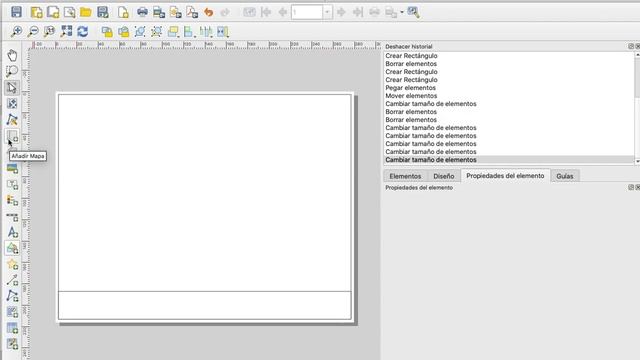Zoom in on the layout
640x360 pixels.
[x=16, y=31]
